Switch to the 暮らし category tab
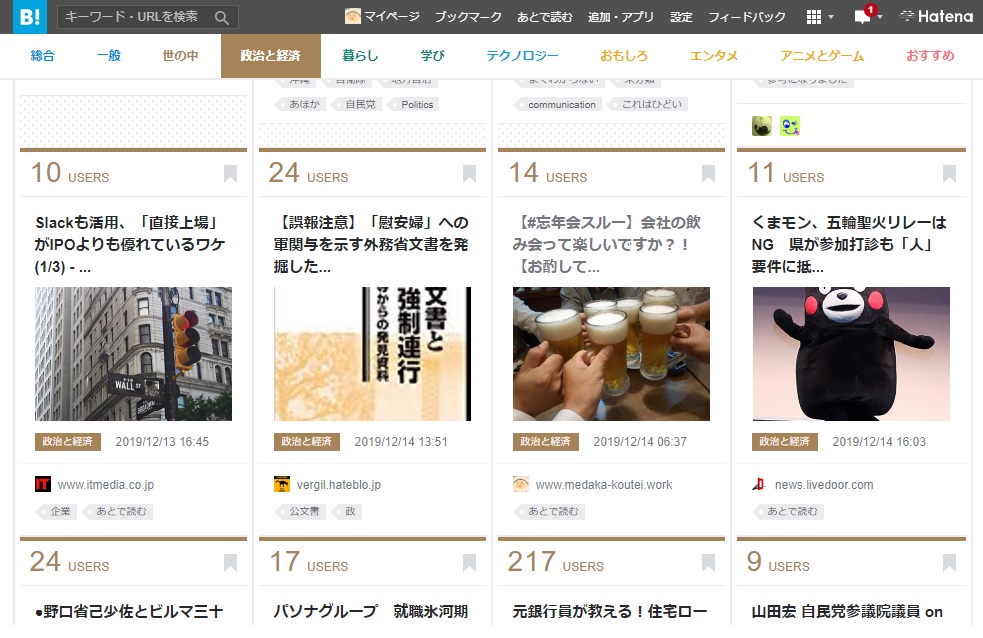Image resolution: width=983 pixels, height=638 pixels. pyautogui.click(x=360, y=56)
